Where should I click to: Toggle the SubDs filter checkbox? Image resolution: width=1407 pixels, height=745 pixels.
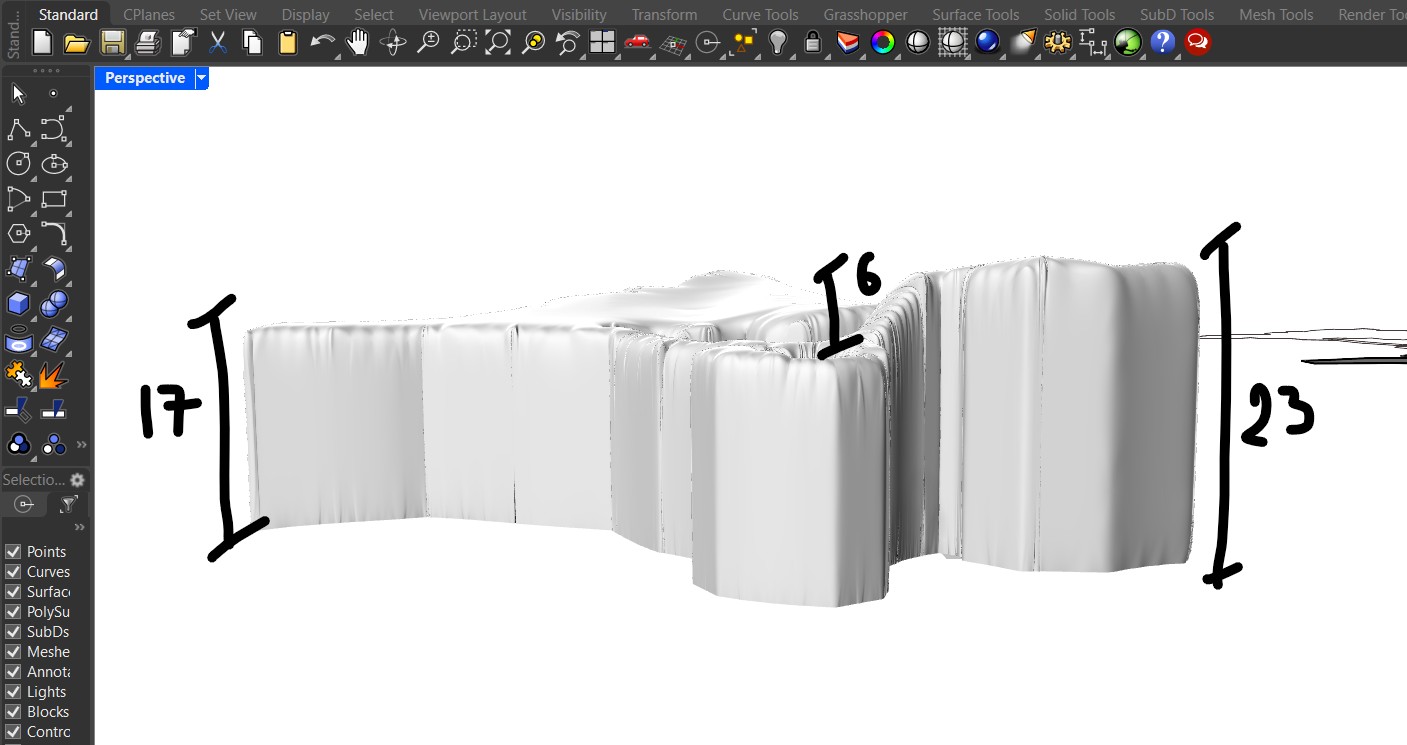pos(13,632)
